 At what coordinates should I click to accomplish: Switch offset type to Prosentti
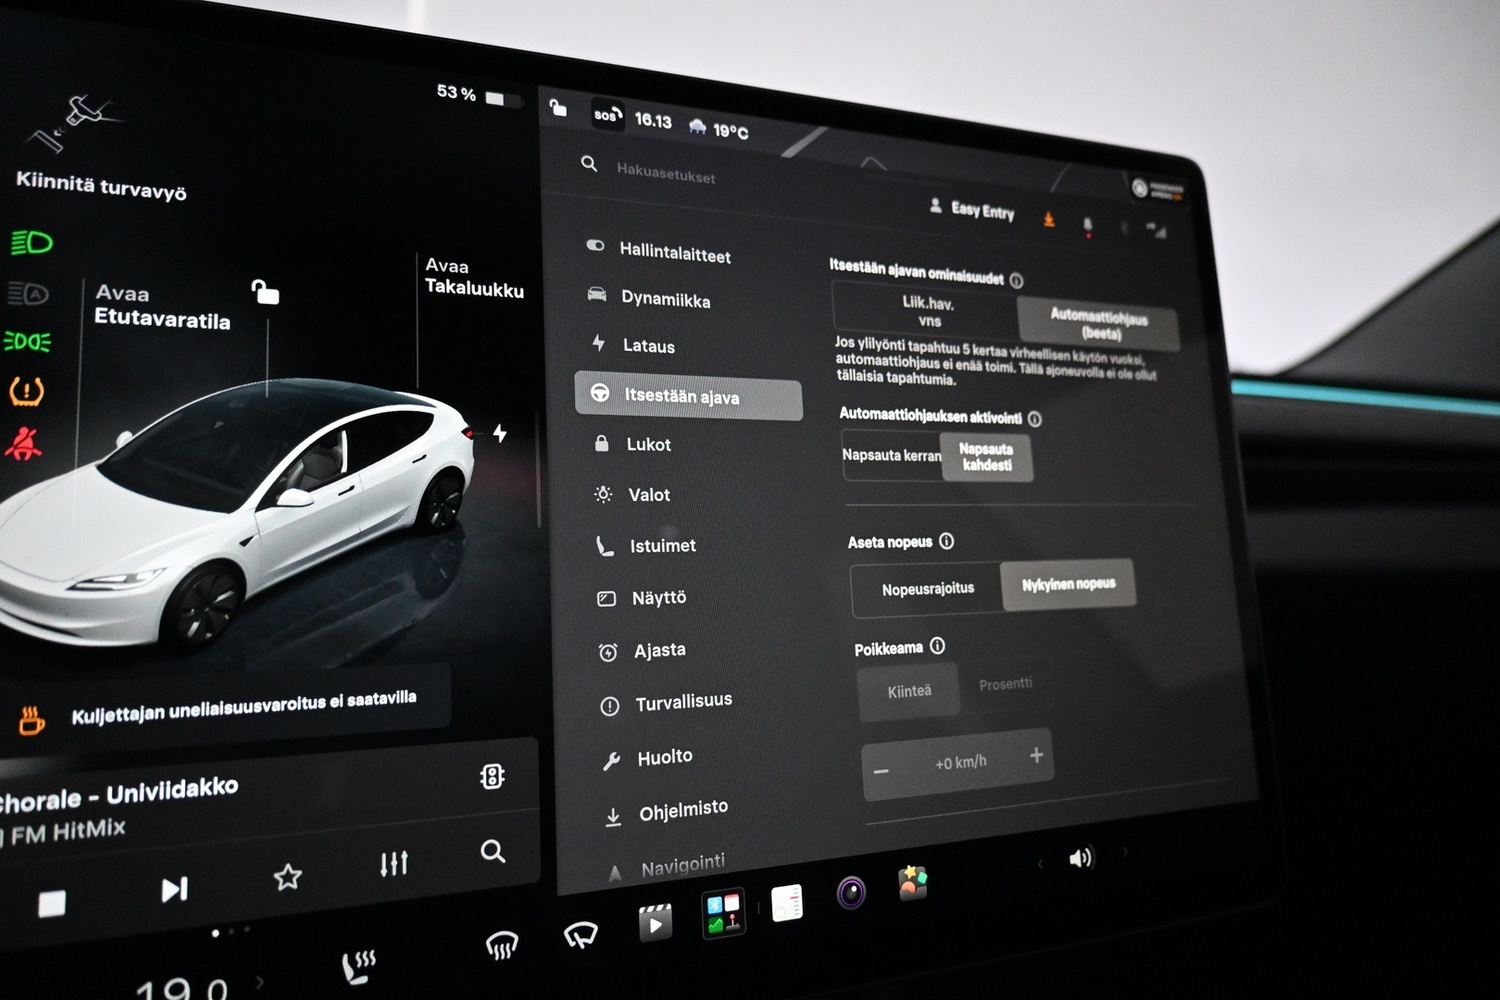pyautogui.click(x=1005, y=685)
